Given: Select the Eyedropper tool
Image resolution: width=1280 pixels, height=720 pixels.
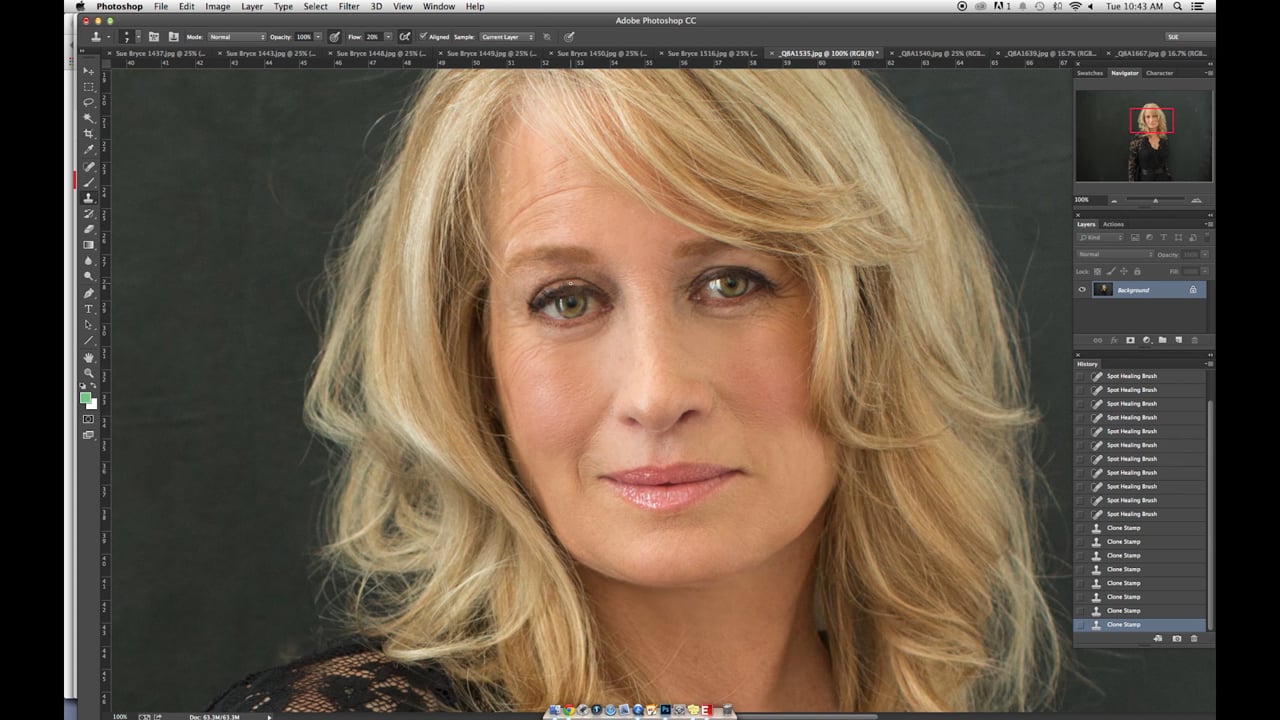Looking at the screenshot, I should click(x=89, y=149).
